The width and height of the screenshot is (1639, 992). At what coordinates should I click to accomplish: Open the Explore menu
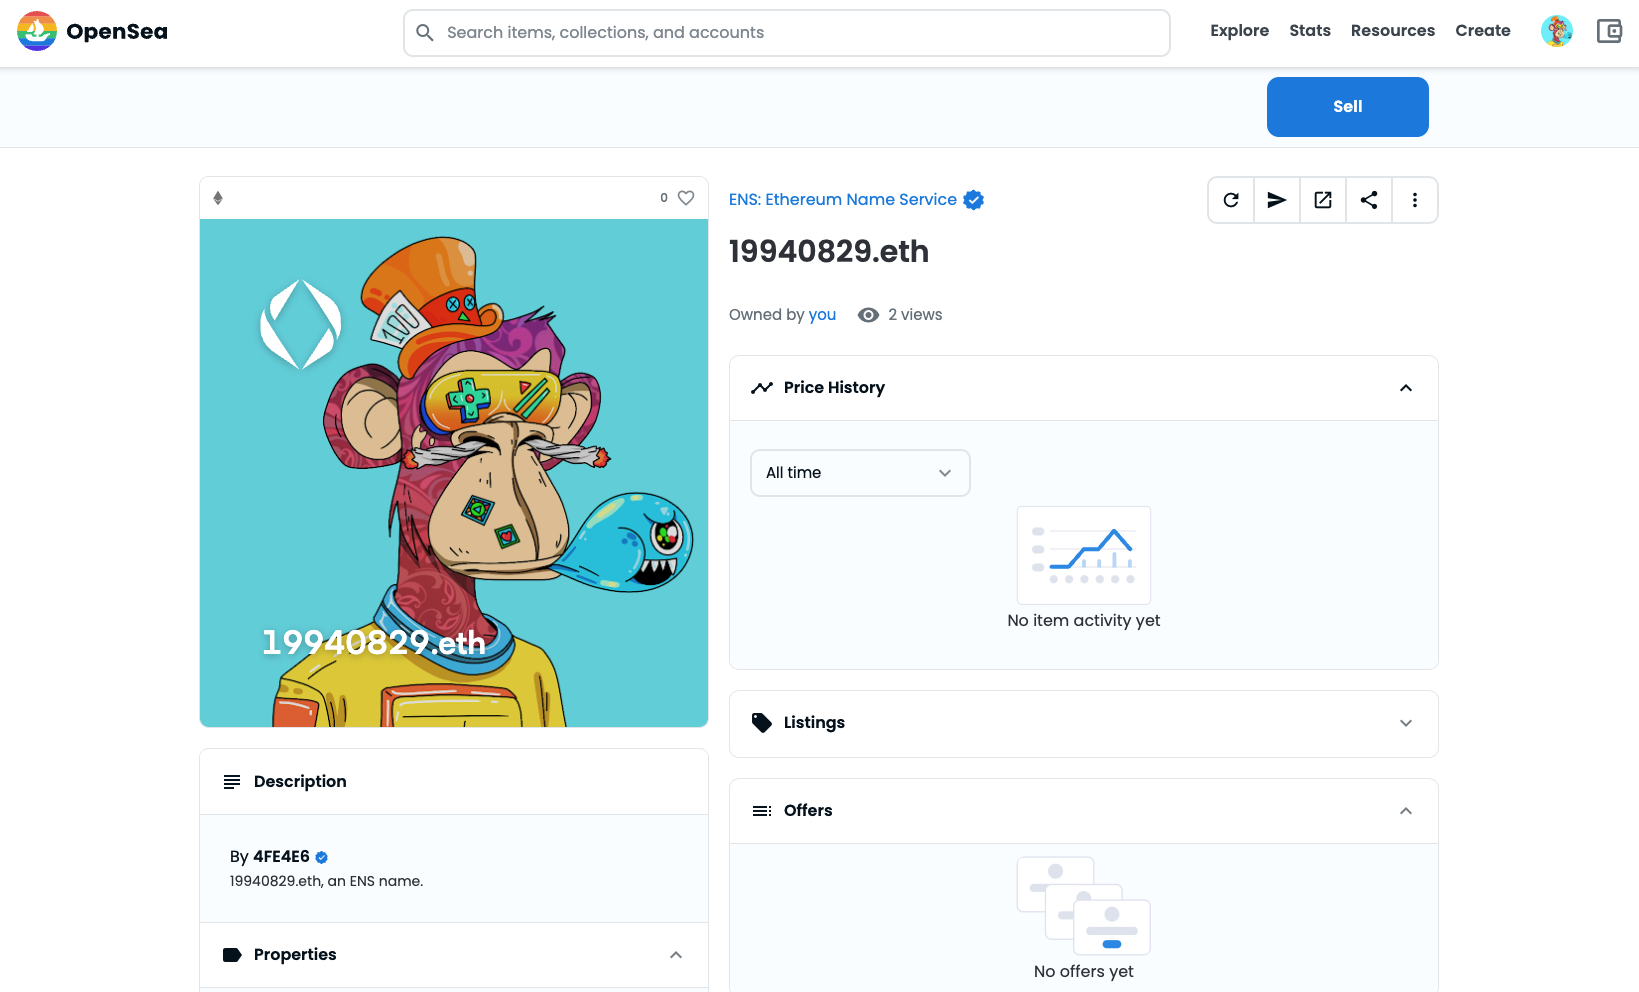coord(1239,31)
